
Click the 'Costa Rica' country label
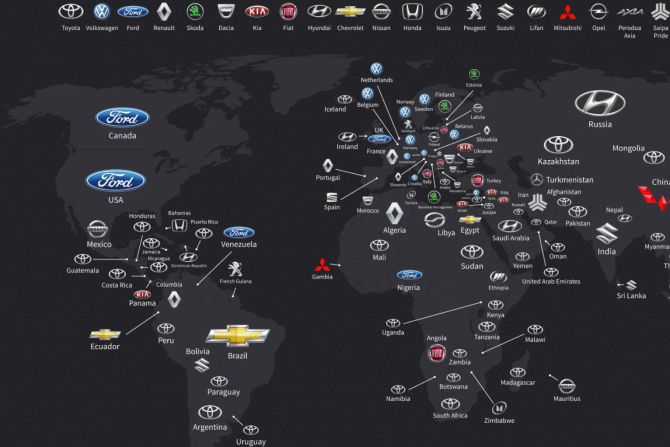click(x=117, y=285)
